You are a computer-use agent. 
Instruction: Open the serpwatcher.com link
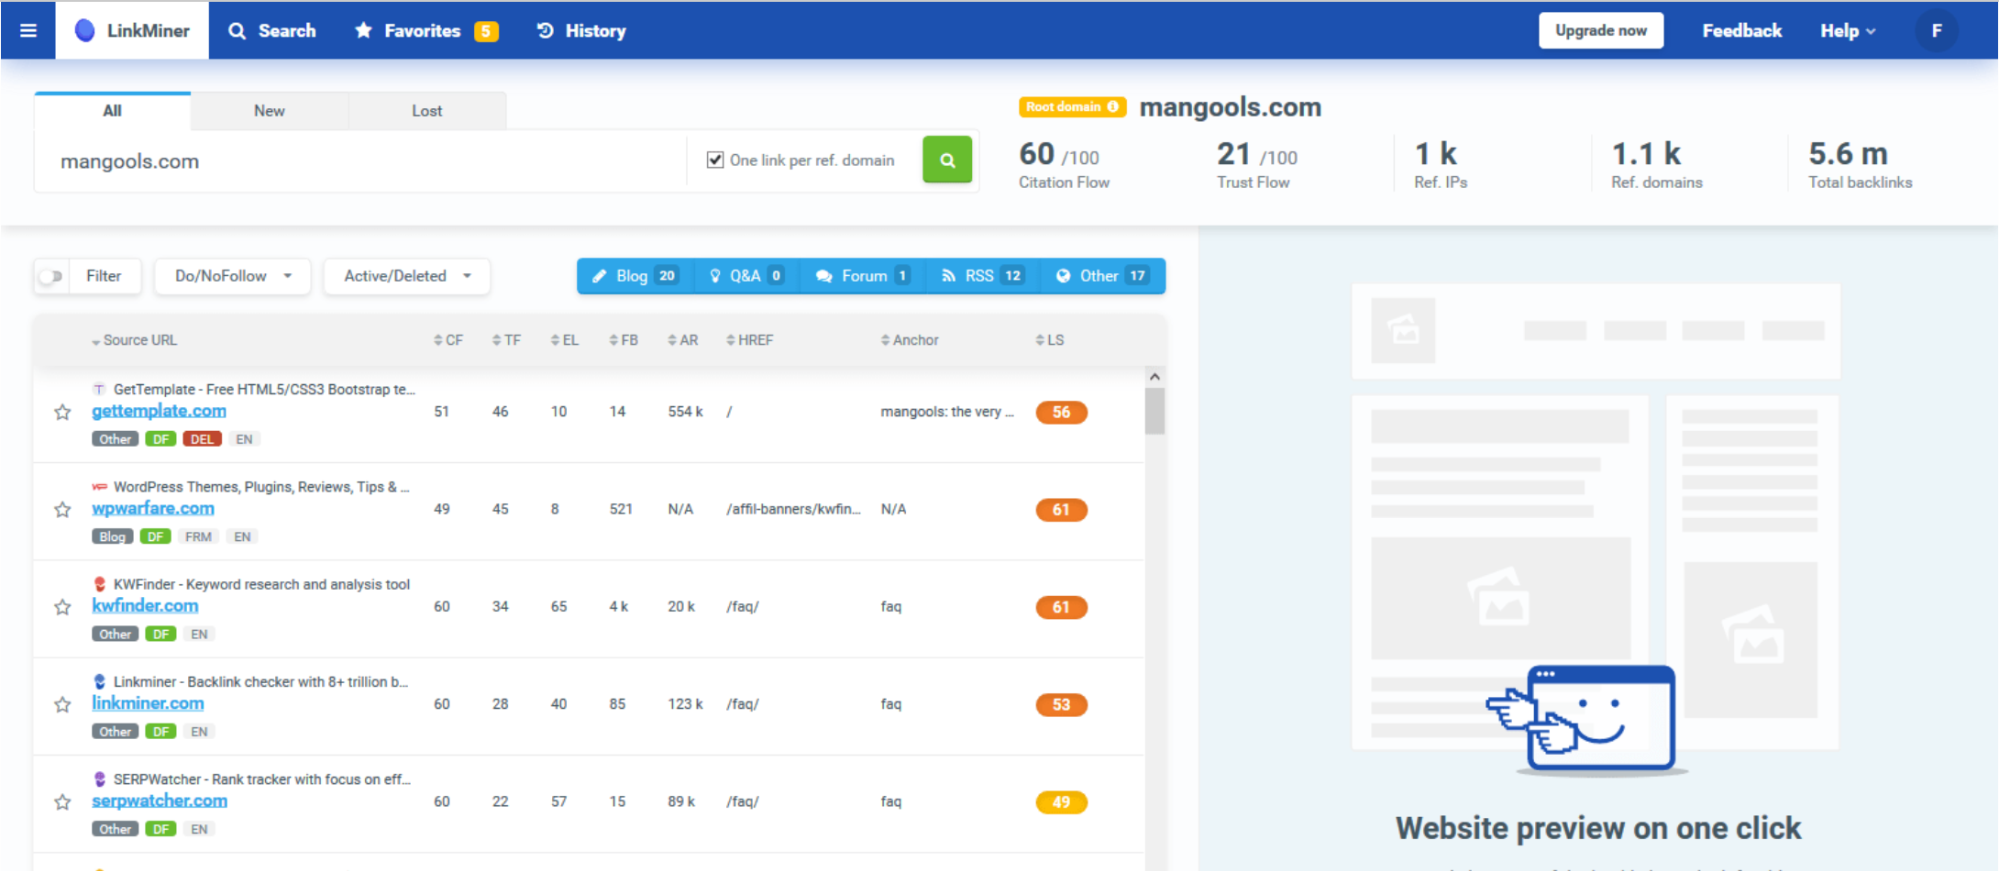pyautogui.click(x=160, y=801)
